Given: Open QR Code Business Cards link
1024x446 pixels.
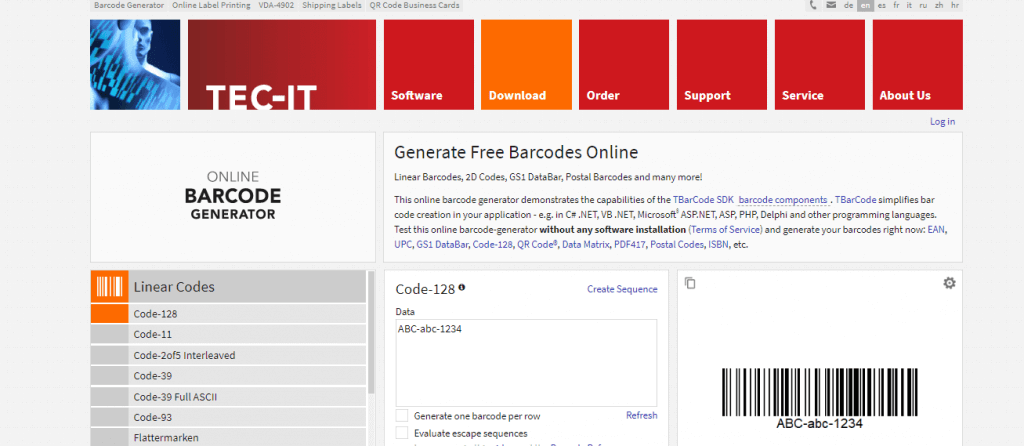Looking at the screenshot, I should [414, 5].
